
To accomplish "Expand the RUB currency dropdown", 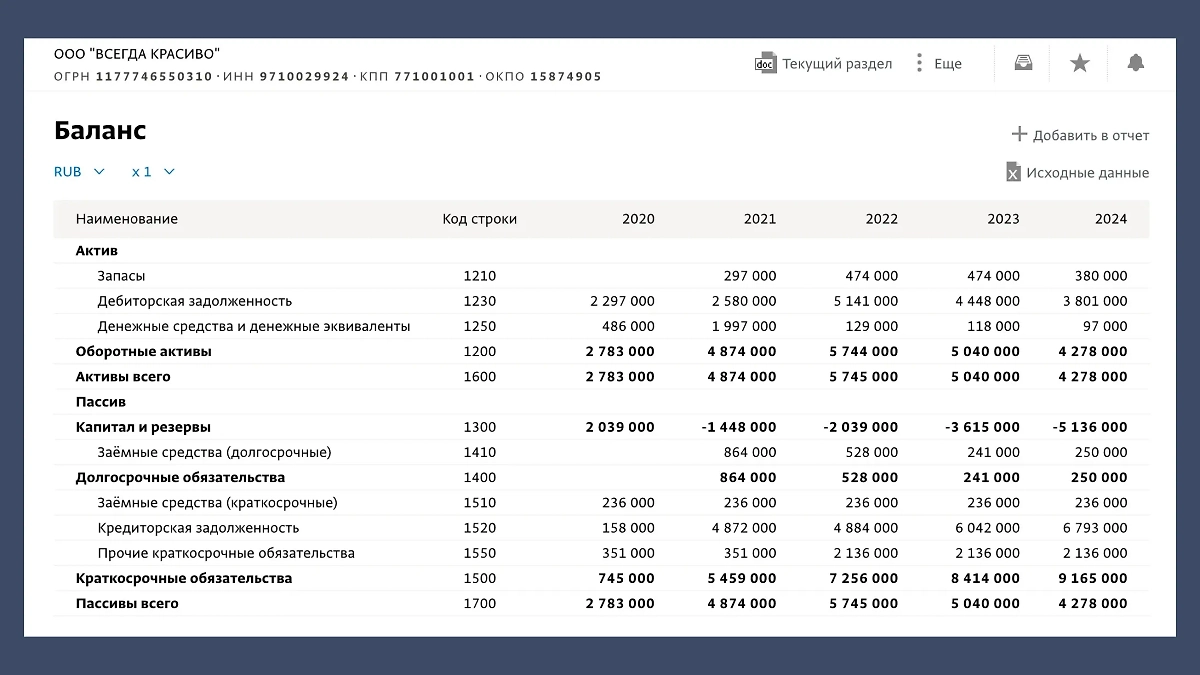I will coord(80,172).
